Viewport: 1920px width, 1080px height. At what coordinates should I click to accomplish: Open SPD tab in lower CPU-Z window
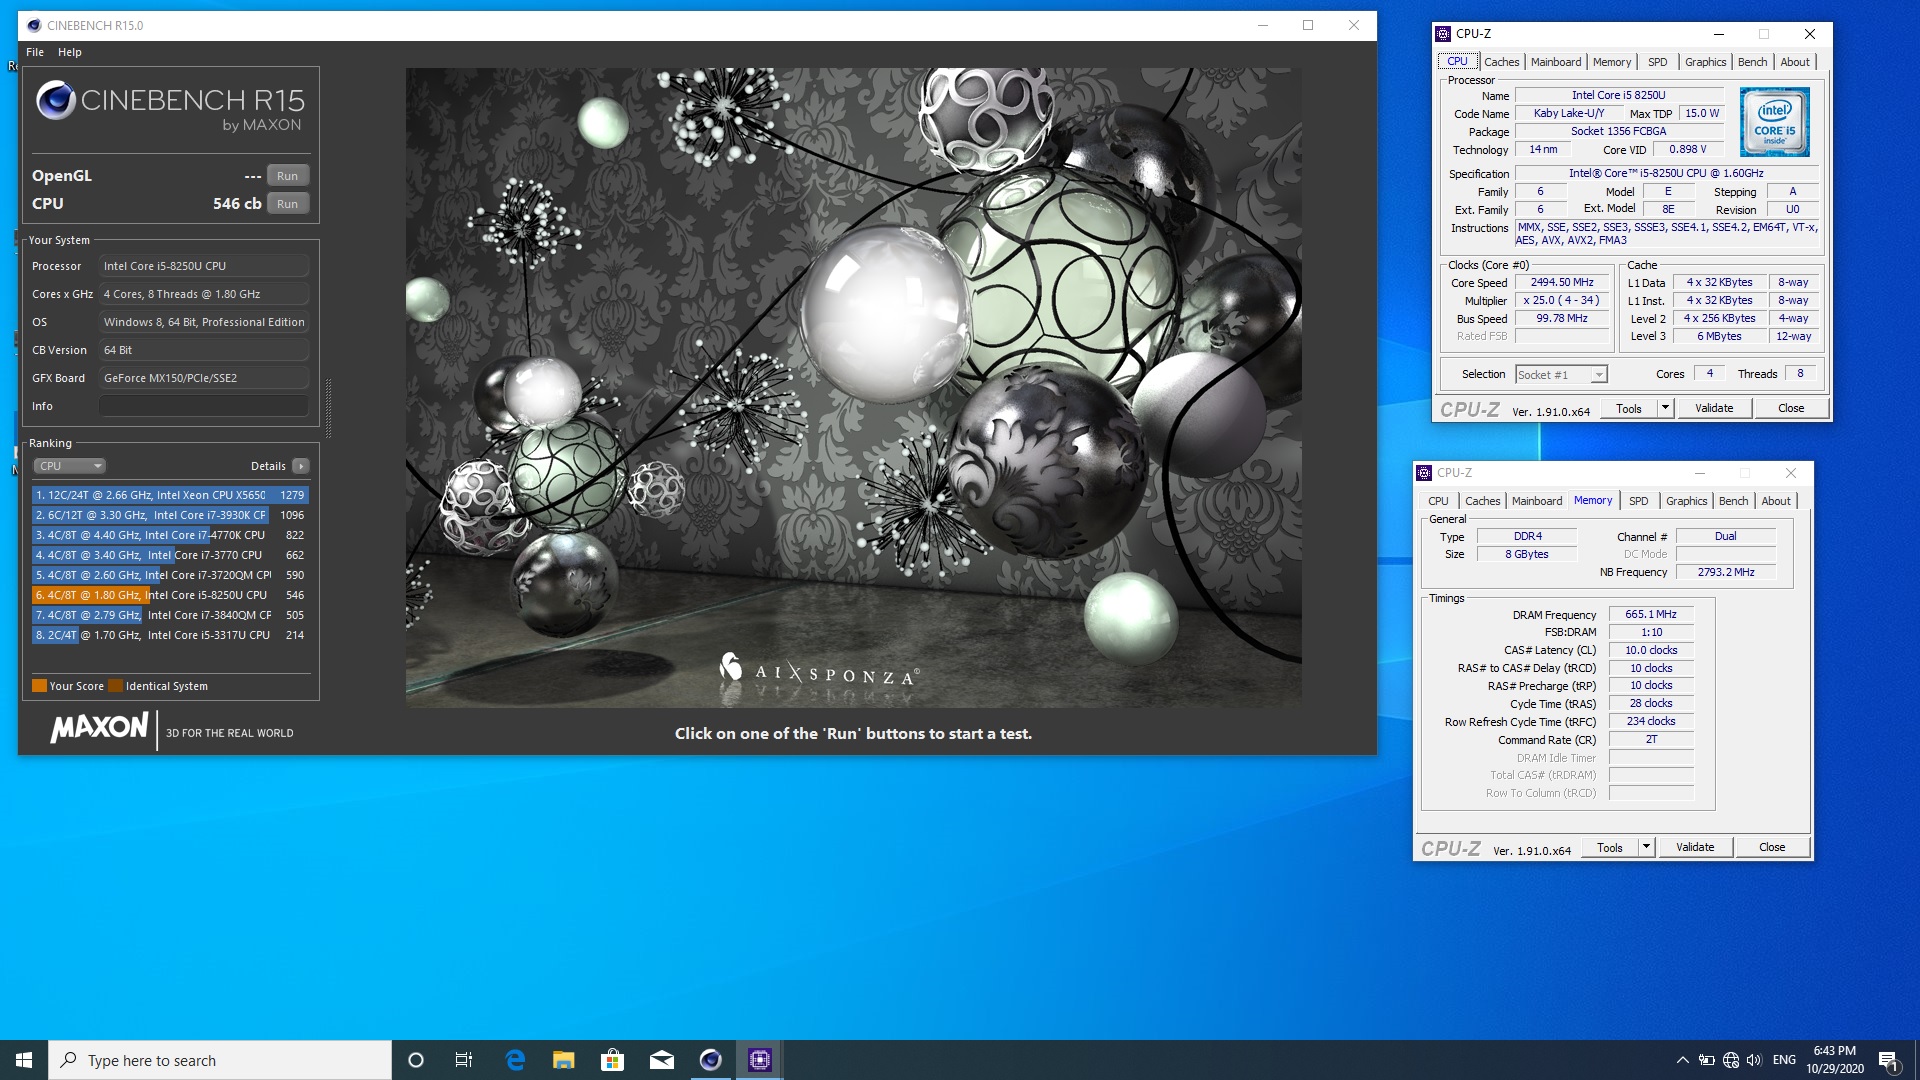coord(1638,501)
